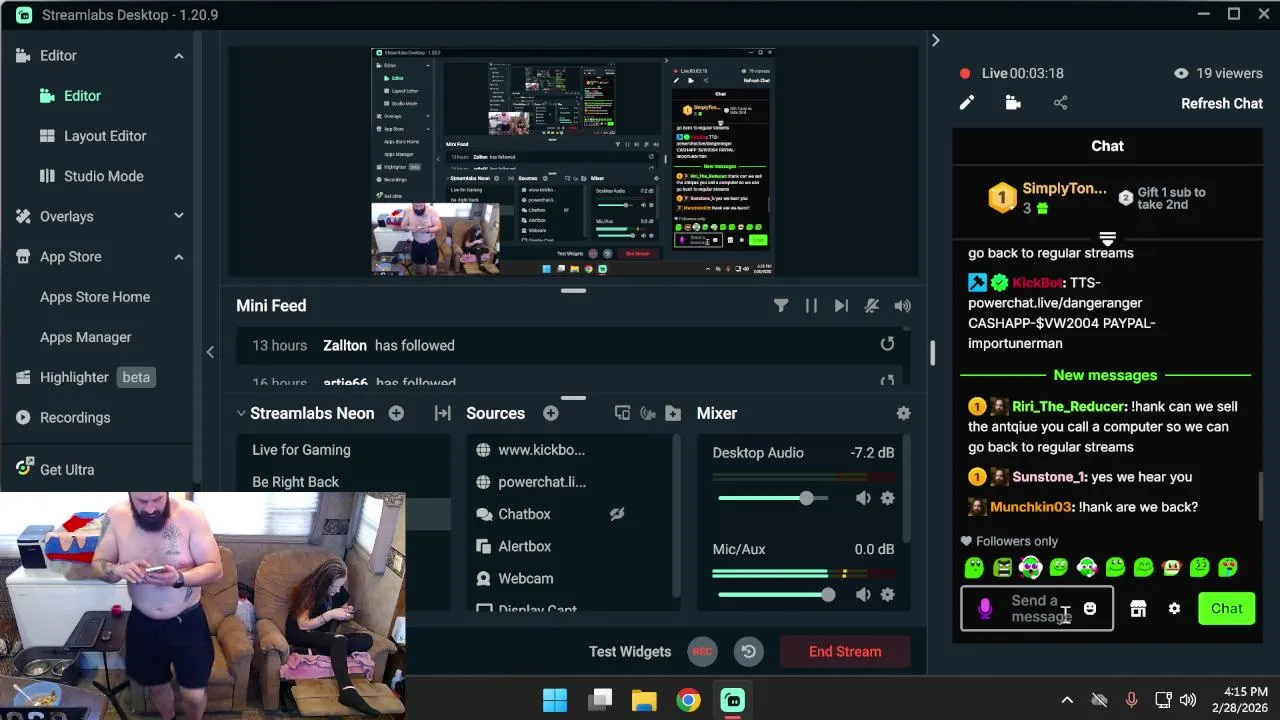Toggle Chatbox source visibility

(x=617, y=514)
